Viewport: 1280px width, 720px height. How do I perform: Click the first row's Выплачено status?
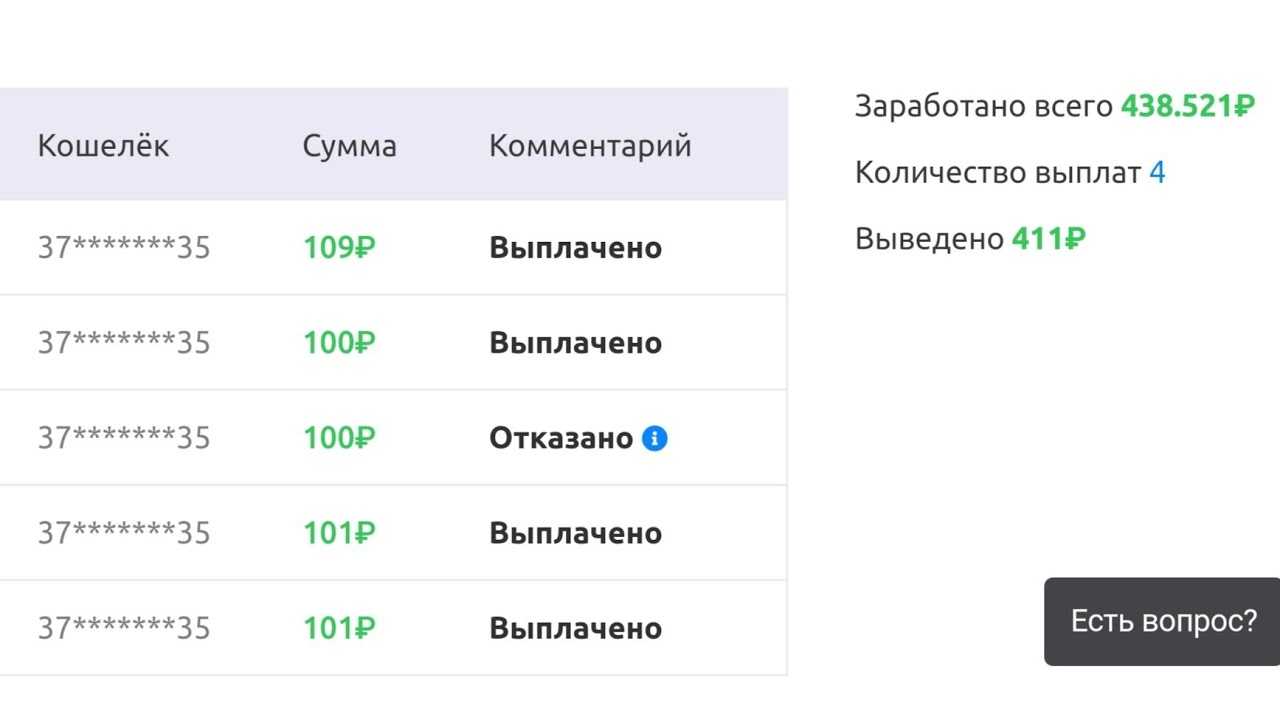[x=575, y=248]
